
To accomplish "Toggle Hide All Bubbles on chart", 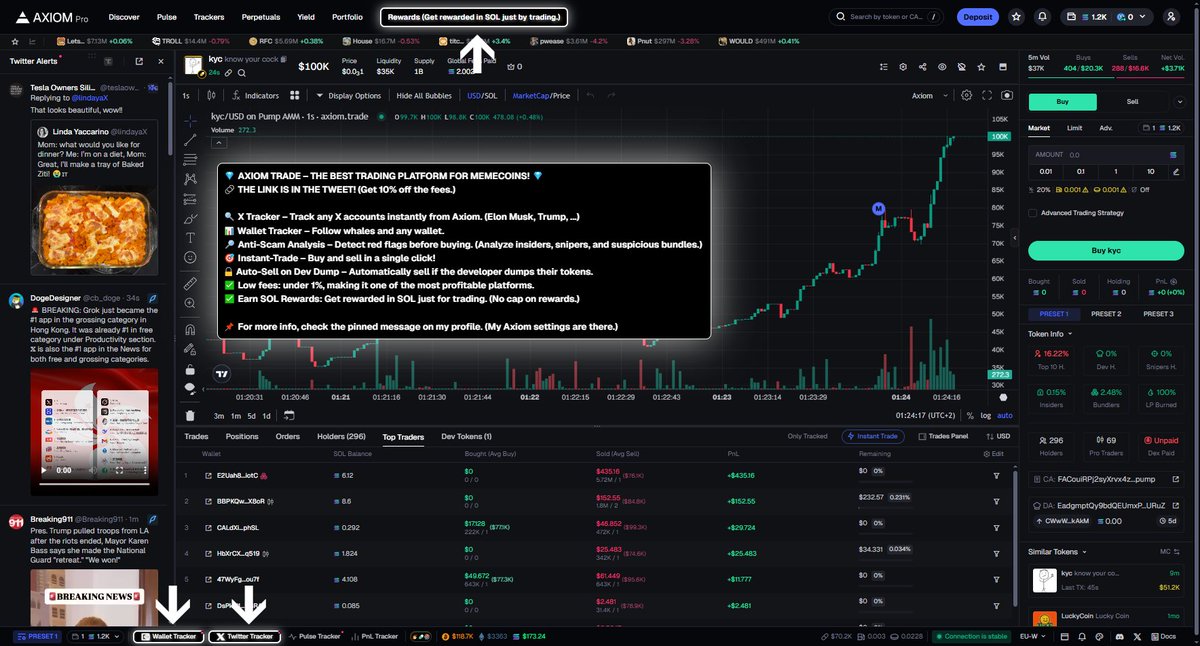I will click(424, 95).
